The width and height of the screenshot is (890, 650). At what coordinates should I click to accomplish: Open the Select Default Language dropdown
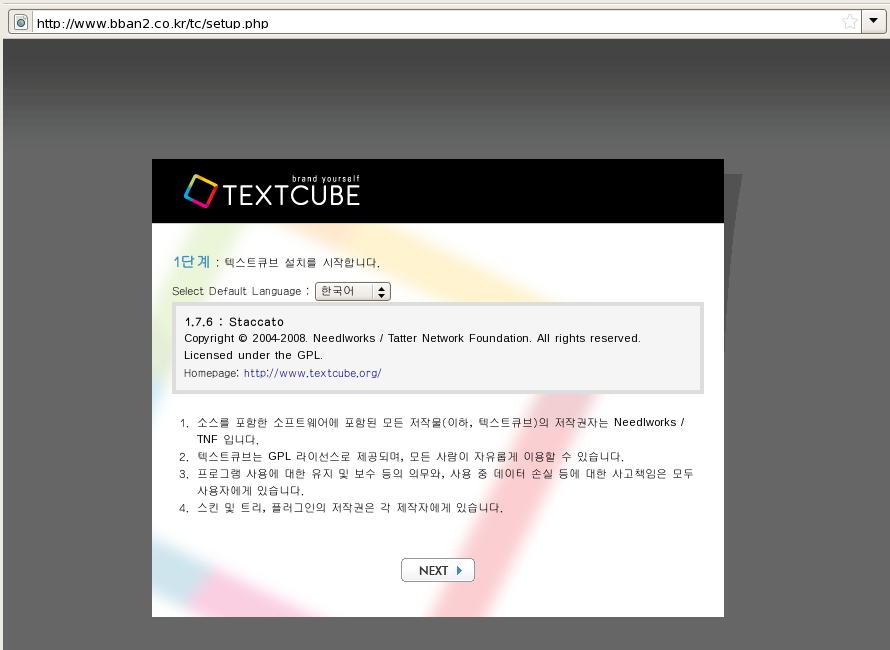[352, 291]
